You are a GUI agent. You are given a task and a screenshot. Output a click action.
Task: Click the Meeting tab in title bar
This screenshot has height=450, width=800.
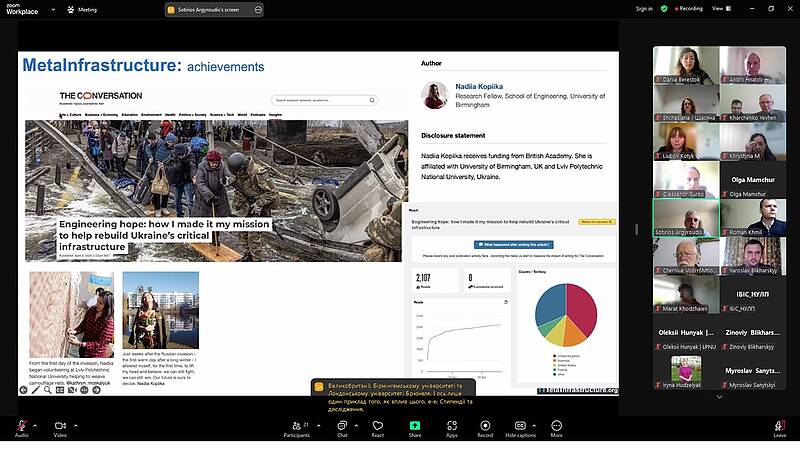(x=82, y=9)
